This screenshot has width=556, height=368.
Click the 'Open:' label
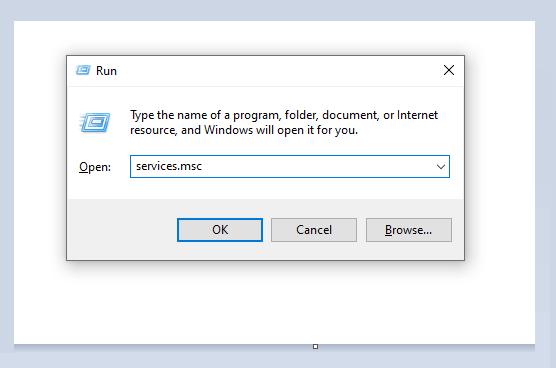(95, 167)
